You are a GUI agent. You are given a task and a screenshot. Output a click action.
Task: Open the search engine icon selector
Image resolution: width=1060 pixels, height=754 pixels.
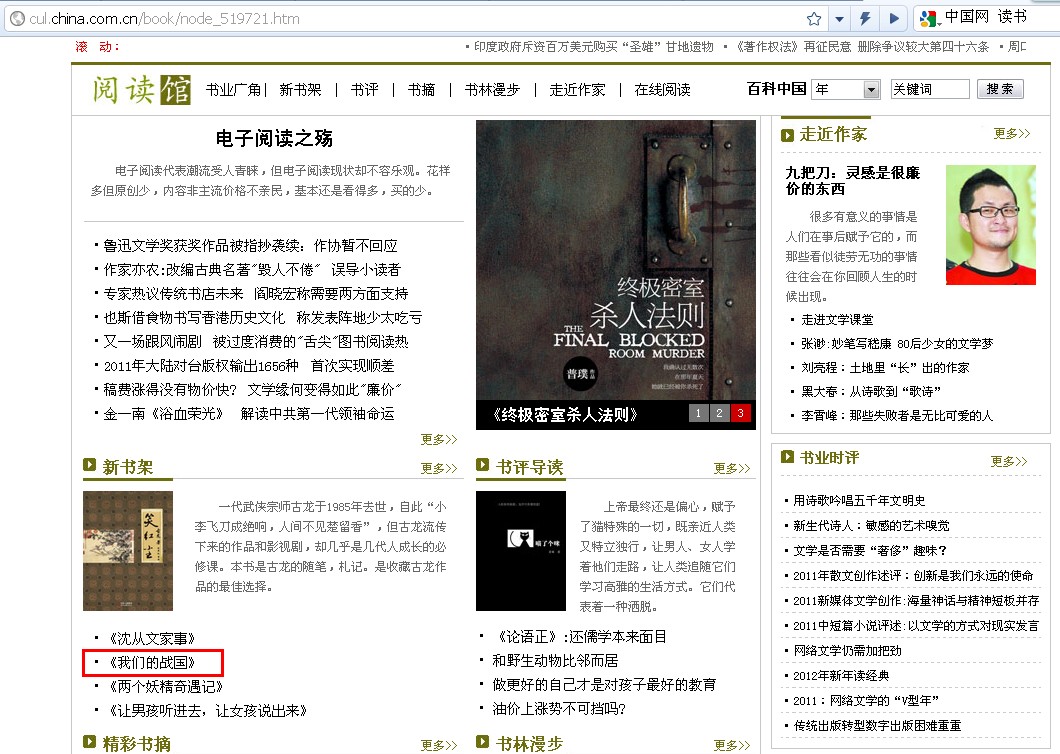[x=930, y=19]
